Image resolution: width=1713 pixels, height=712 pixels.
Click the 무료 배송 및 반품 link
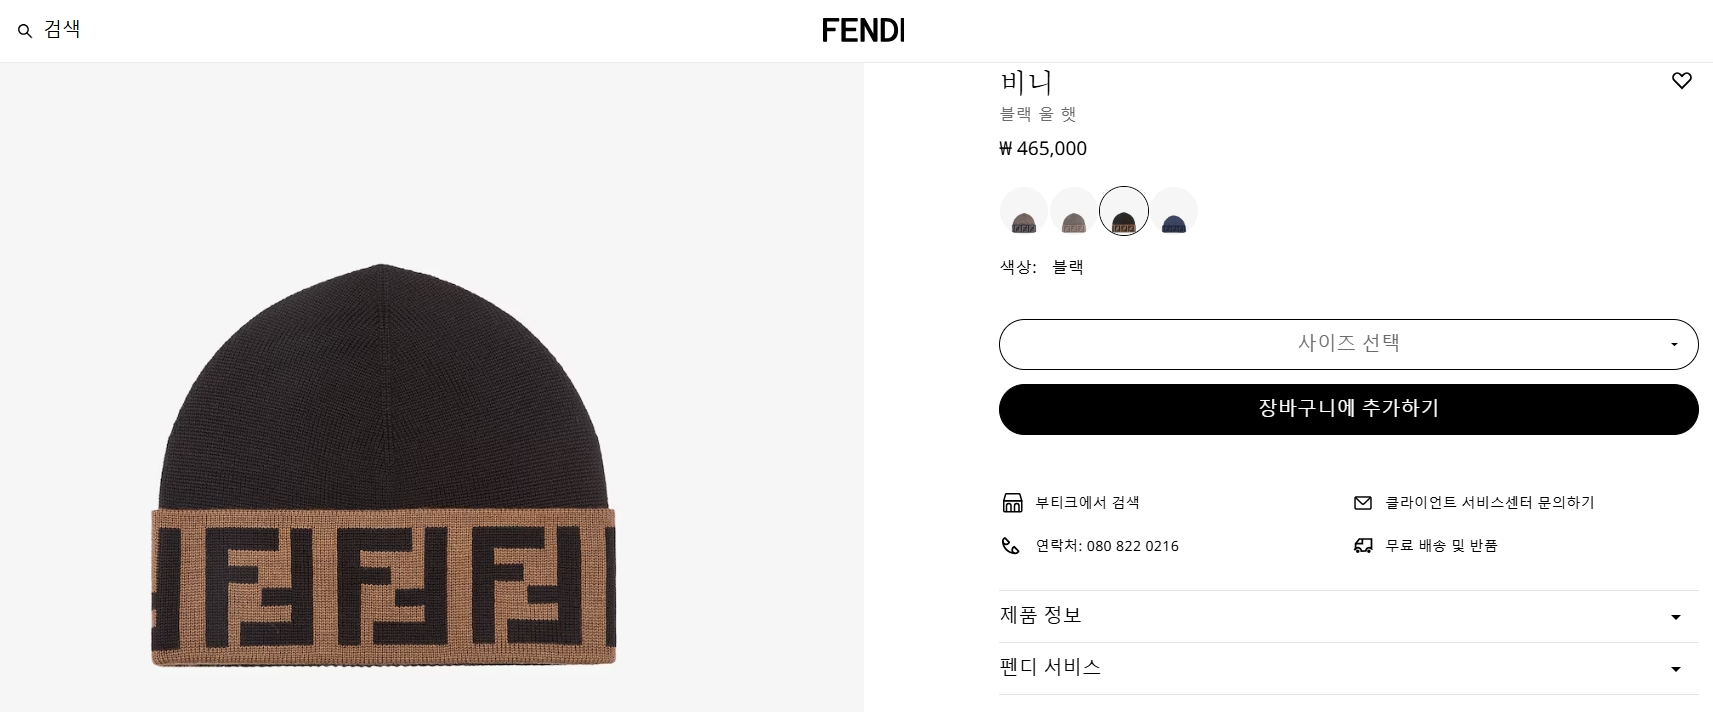1440,546
